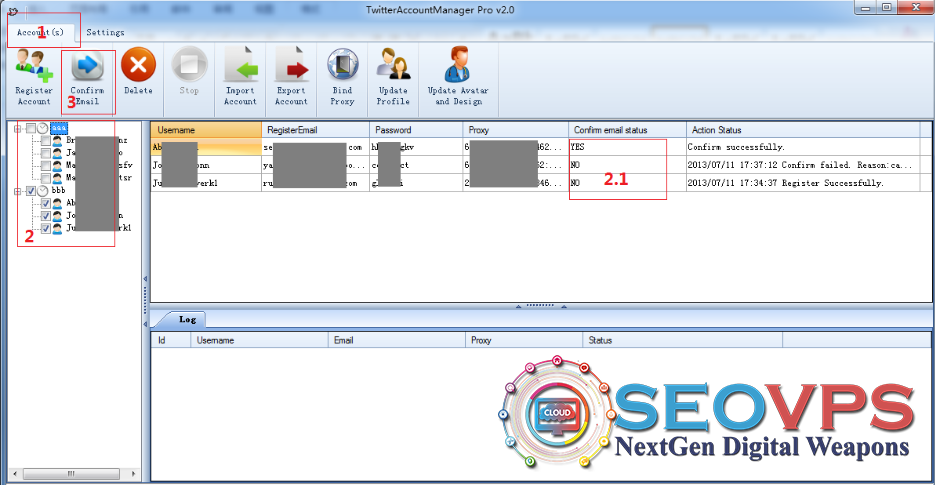Click the red Delete icon
The image size is (935, 485).
tap(138, 65)
